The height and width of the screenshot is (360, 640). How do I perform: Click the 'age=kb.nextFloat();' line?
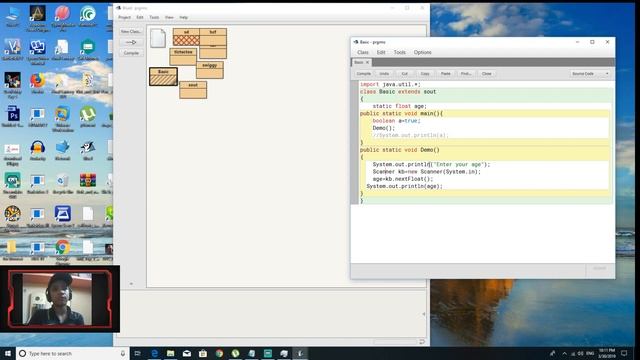(x=402, y=179)
